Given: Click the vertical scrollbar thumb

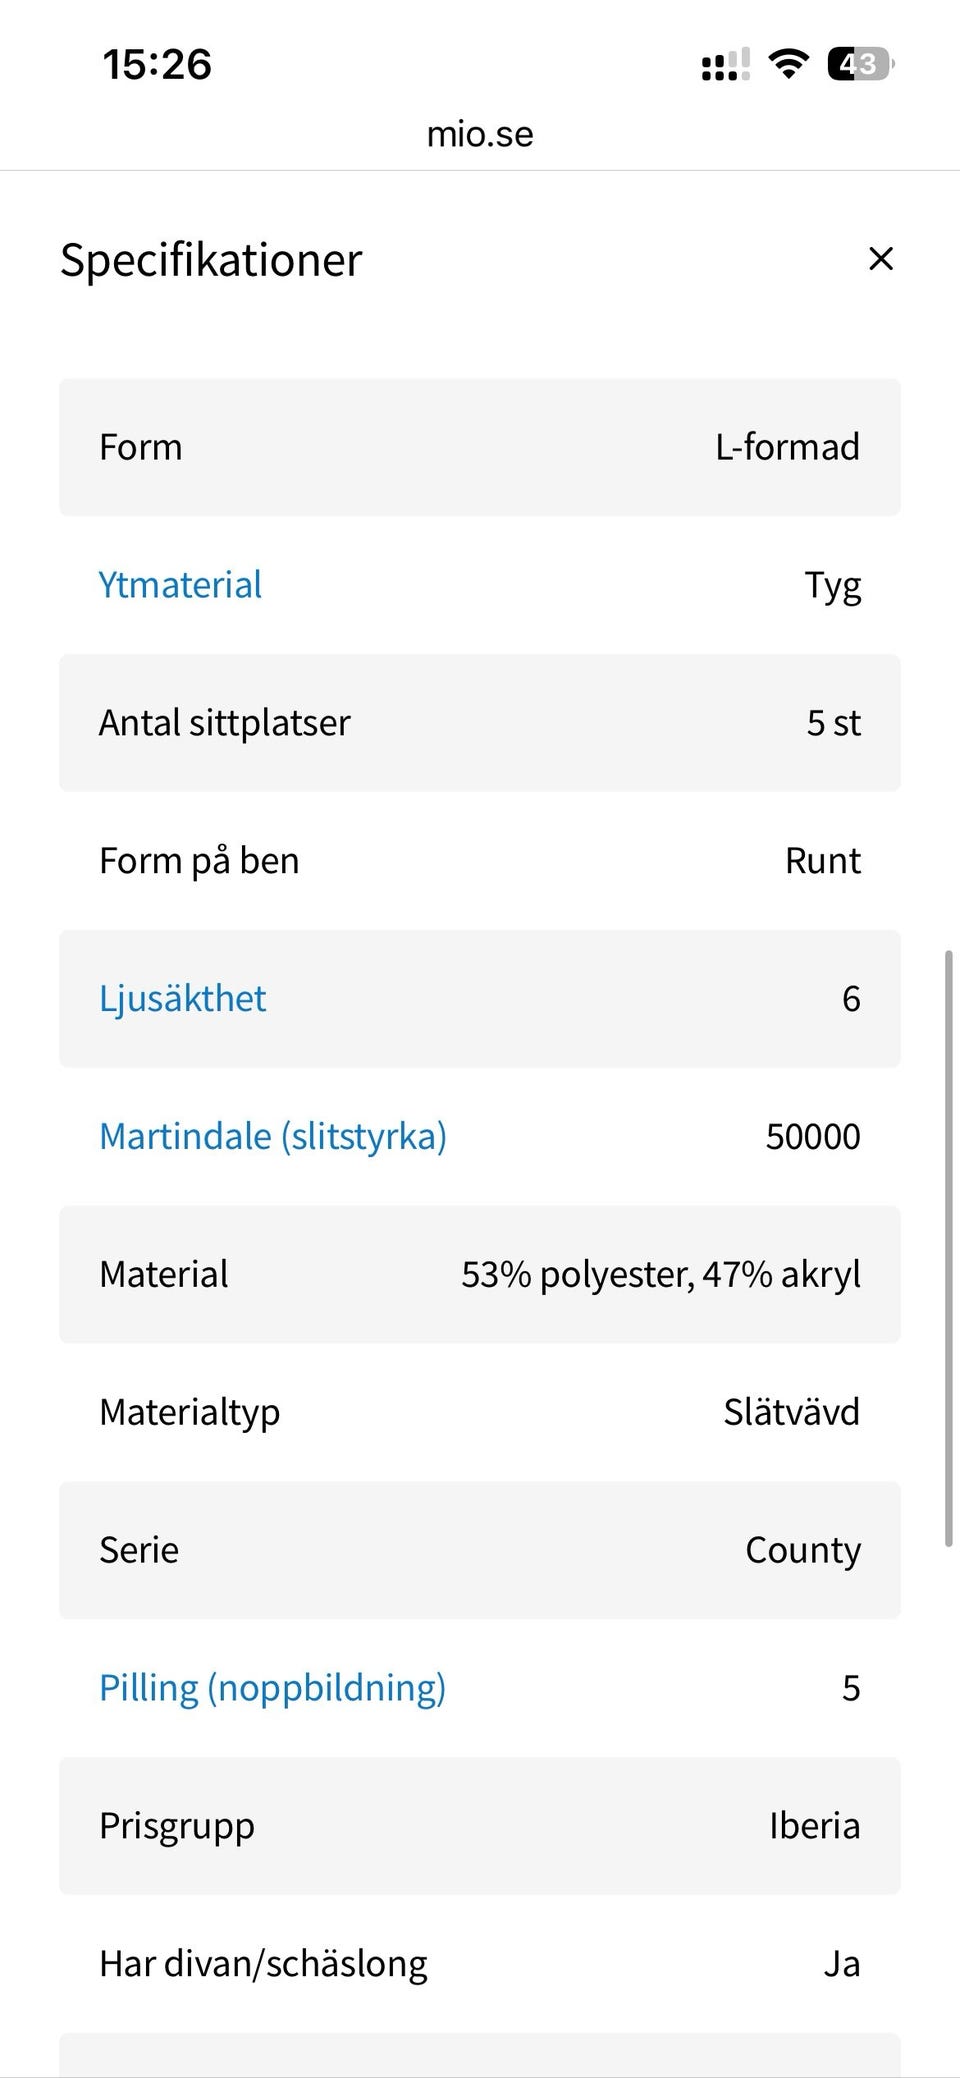Looking at the screenshot, I should [x=948, y=1250].
